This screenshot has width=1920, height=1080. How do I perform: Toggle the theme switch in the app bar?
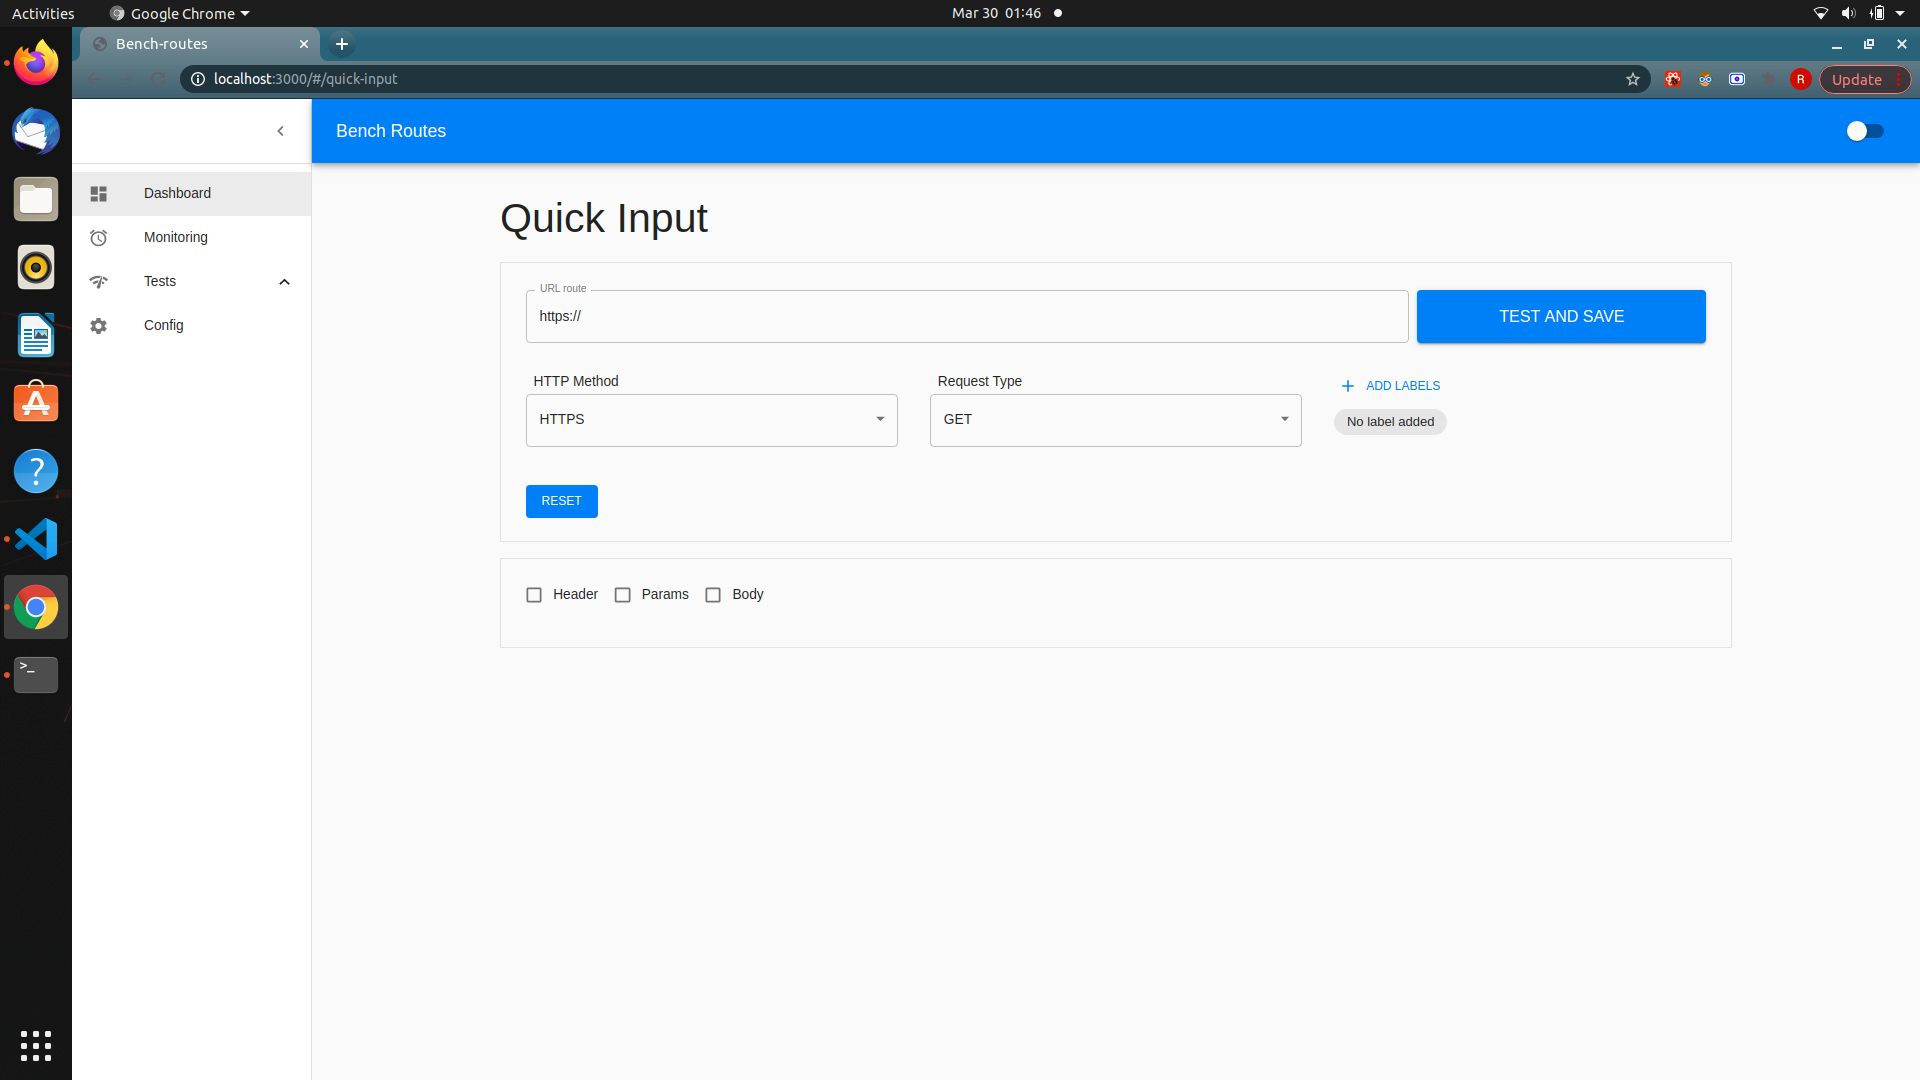pos(1866,131)
